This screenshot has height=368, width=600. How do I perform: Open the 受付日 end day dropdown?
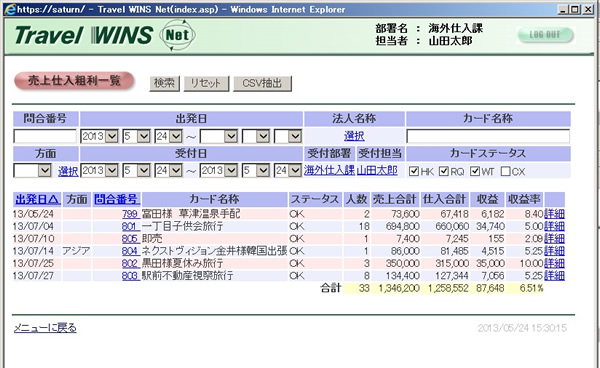pos(288,170)
